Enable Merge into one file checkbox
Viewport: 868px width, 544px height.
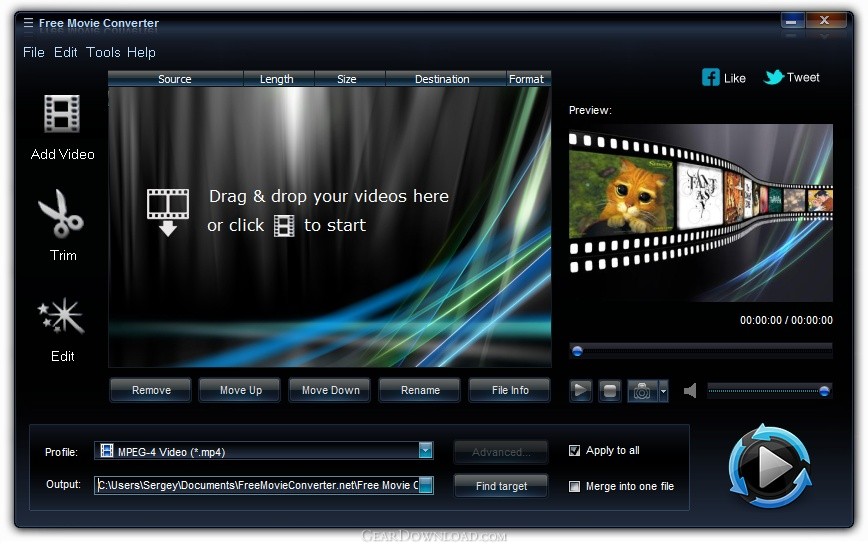pyautogui.click(x=575, y=486)
